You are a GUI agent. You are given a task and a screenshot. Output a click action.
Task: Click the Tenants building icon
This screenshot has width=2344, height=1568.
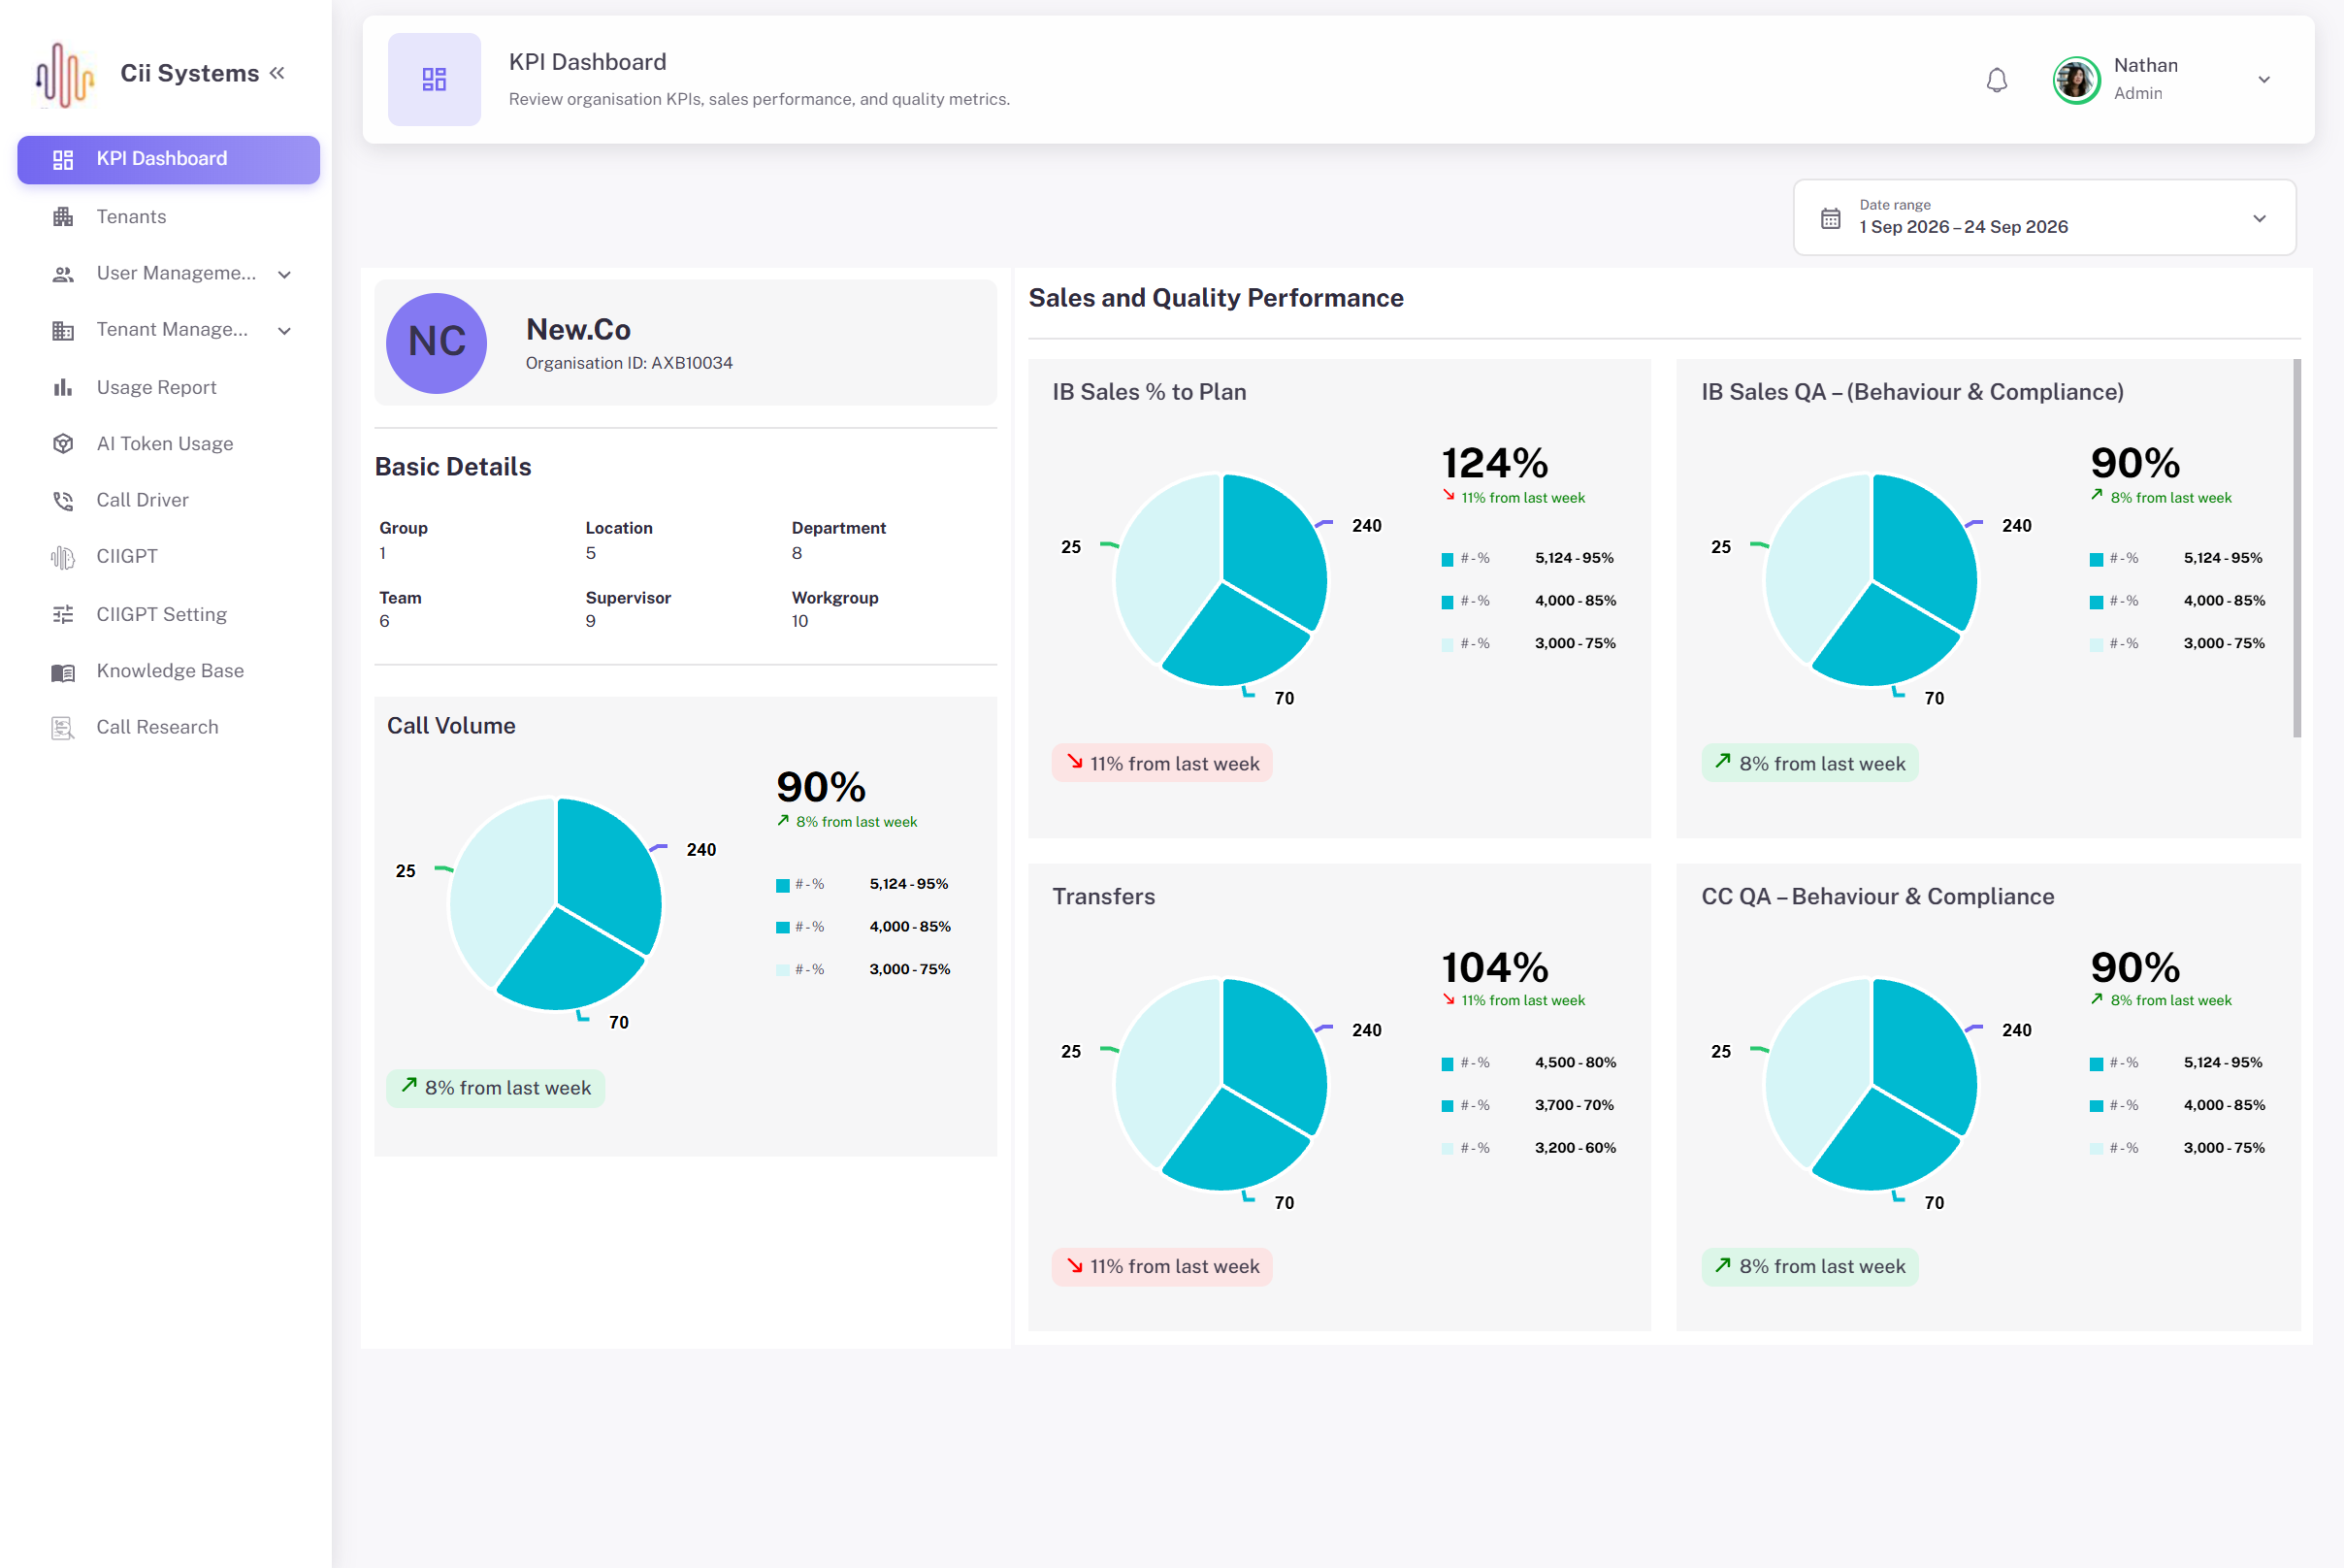pos(63,216)
